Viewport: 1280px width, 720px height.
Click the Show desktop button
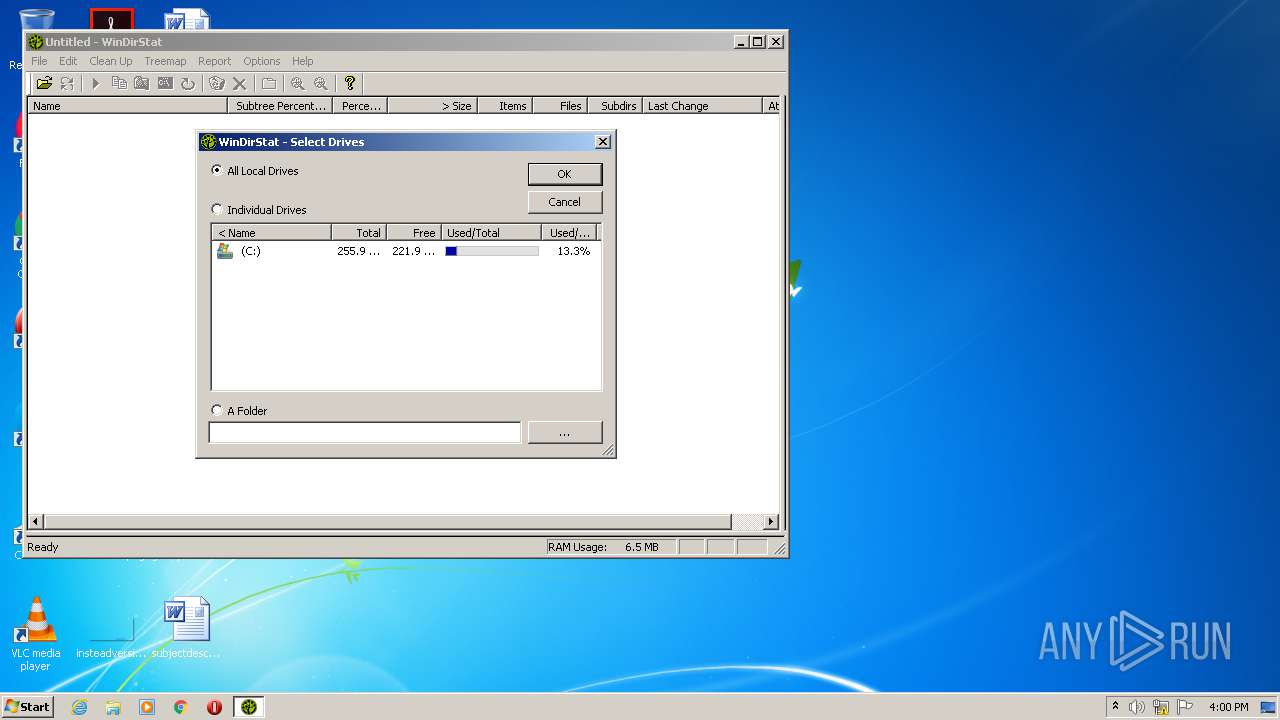point(1270,707)
